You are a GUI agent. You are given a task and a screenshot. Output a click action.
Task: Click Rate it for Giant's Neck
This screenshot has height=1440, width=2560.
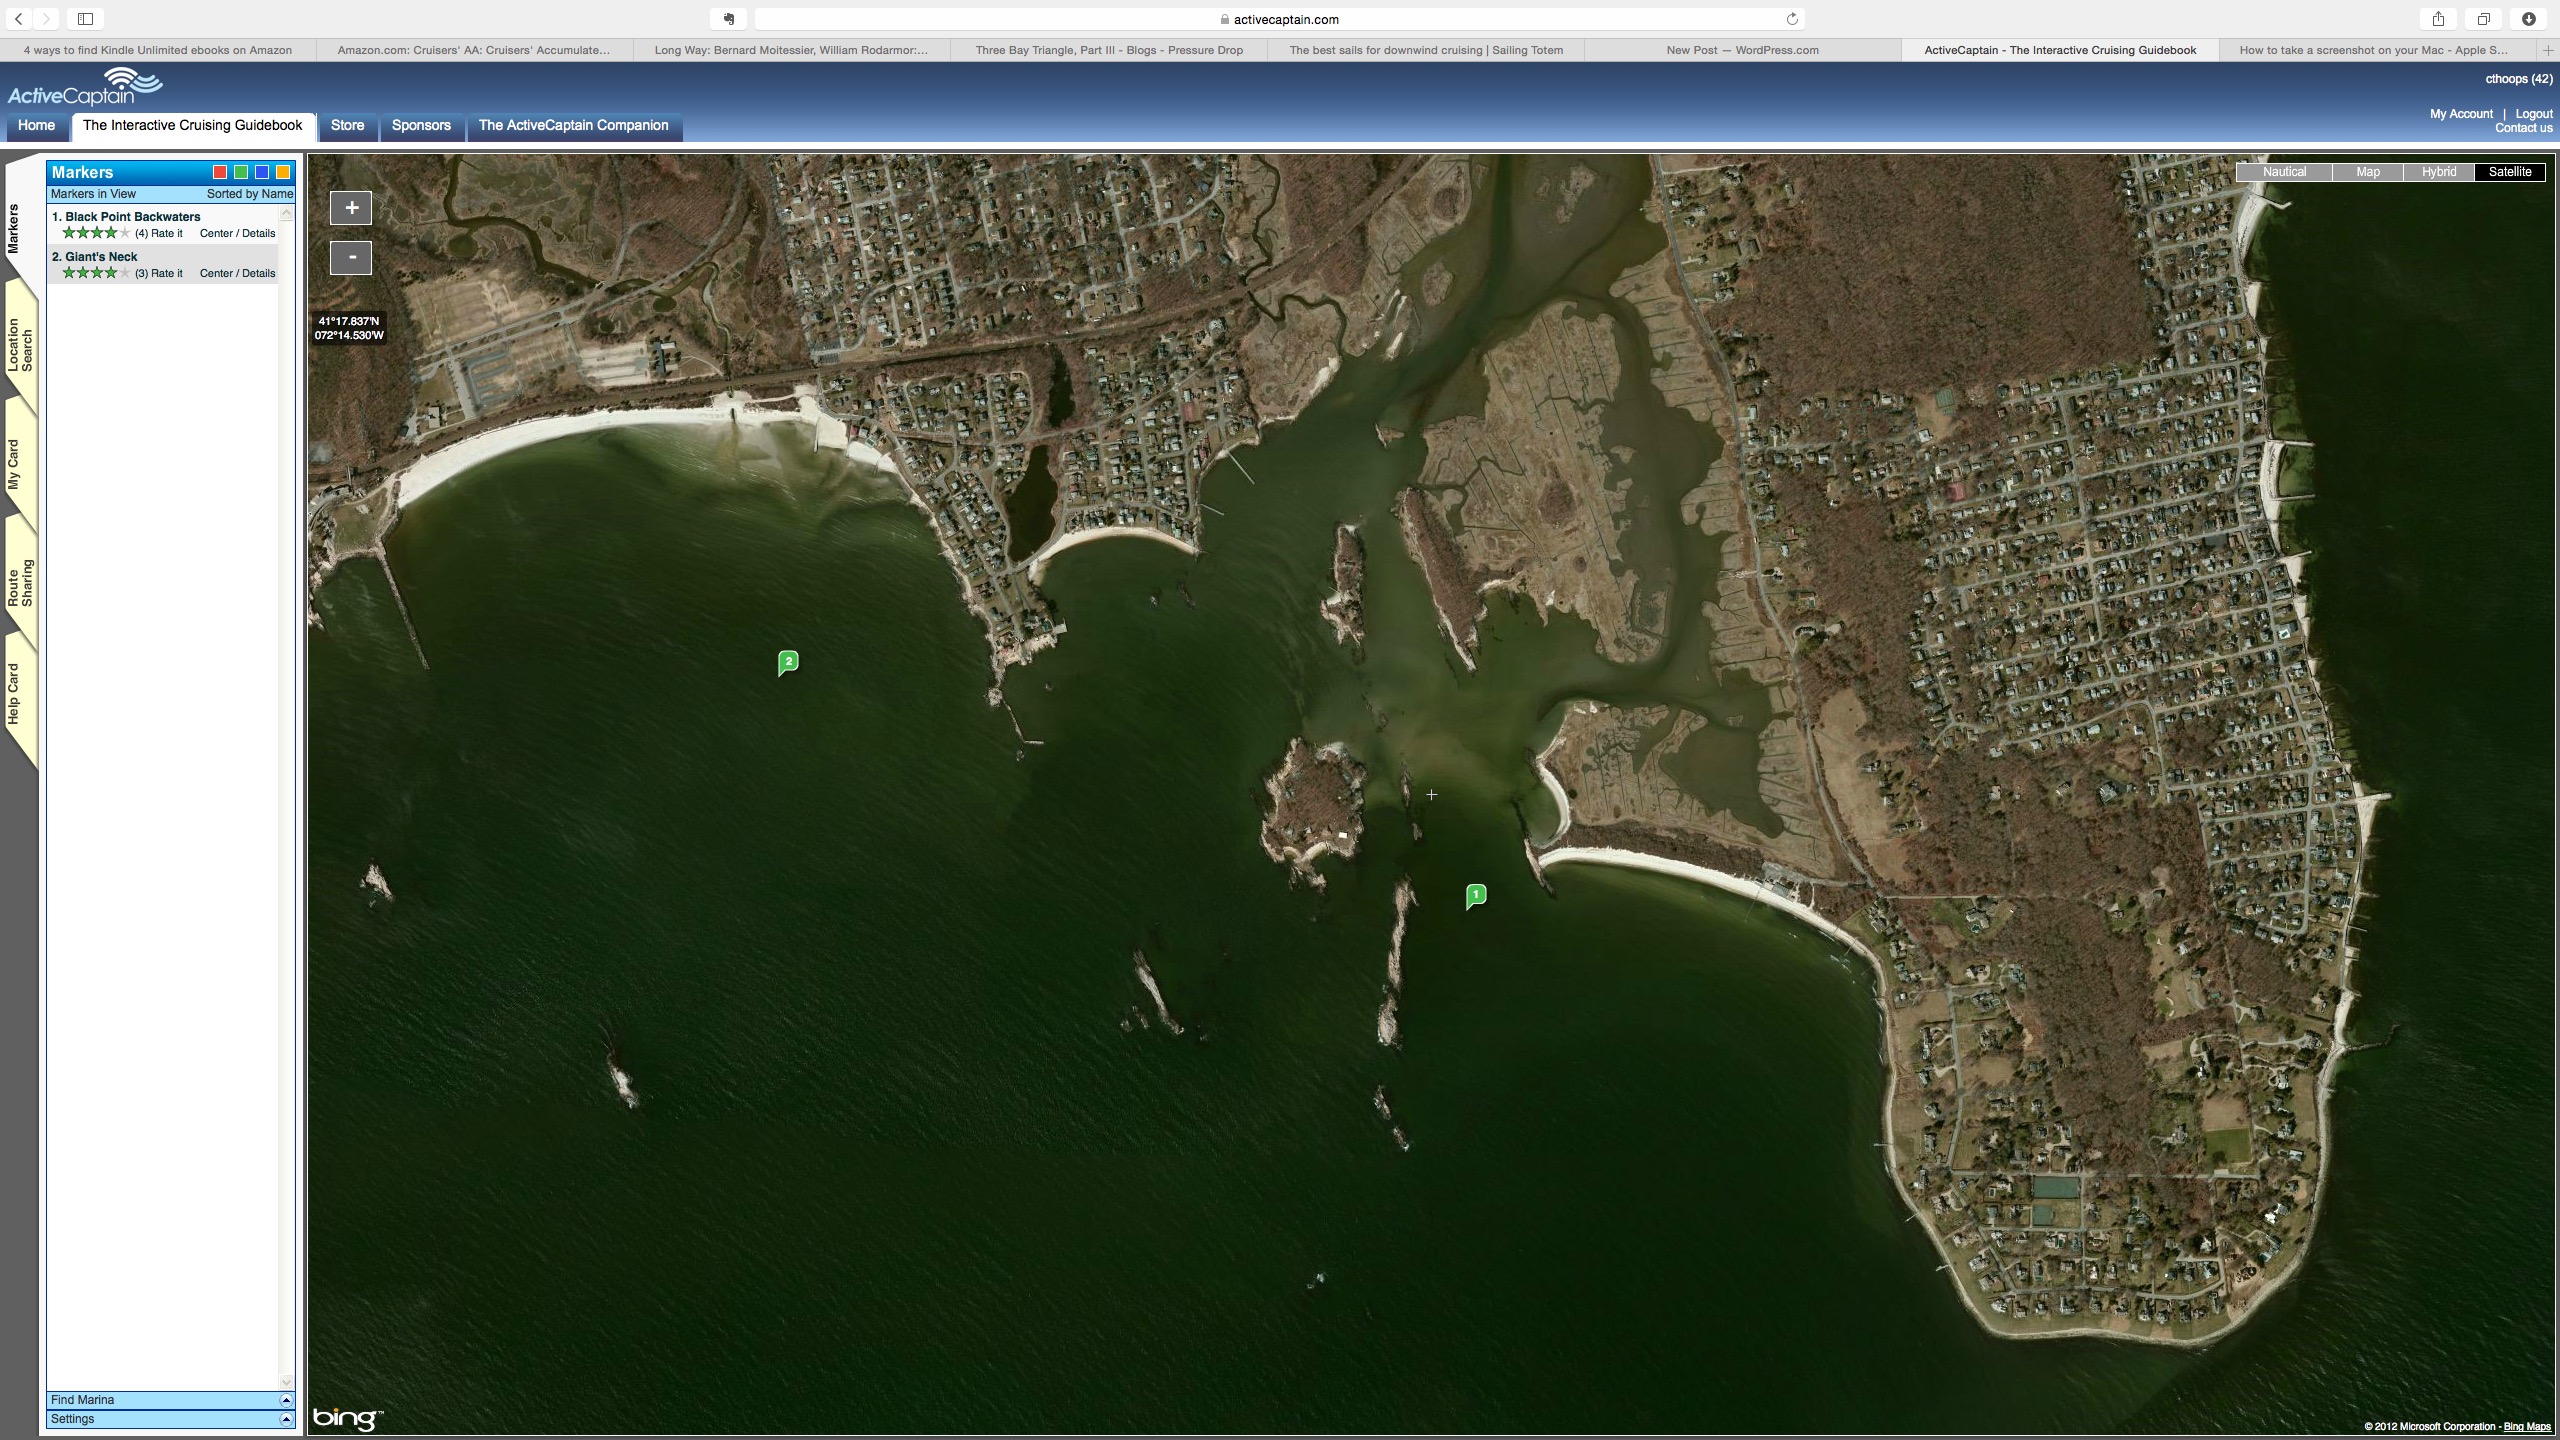[166, 273]
